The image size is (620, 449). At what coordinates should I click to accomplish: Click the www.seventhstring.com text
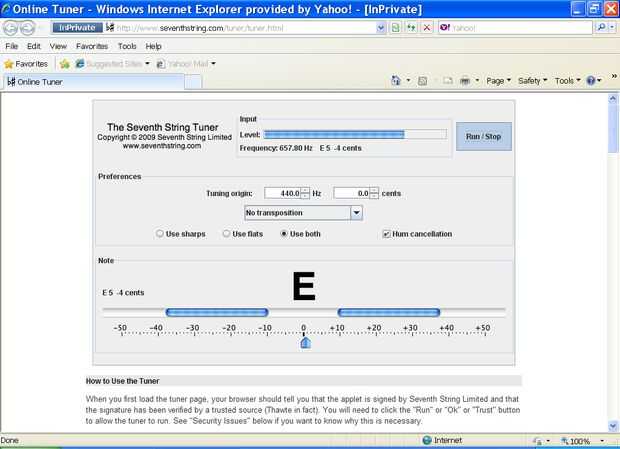click(162, 146)
